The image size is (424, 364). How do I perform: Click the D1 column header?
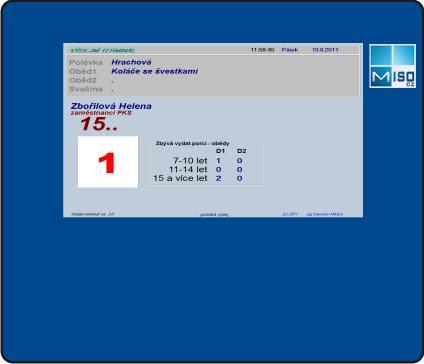220,151
